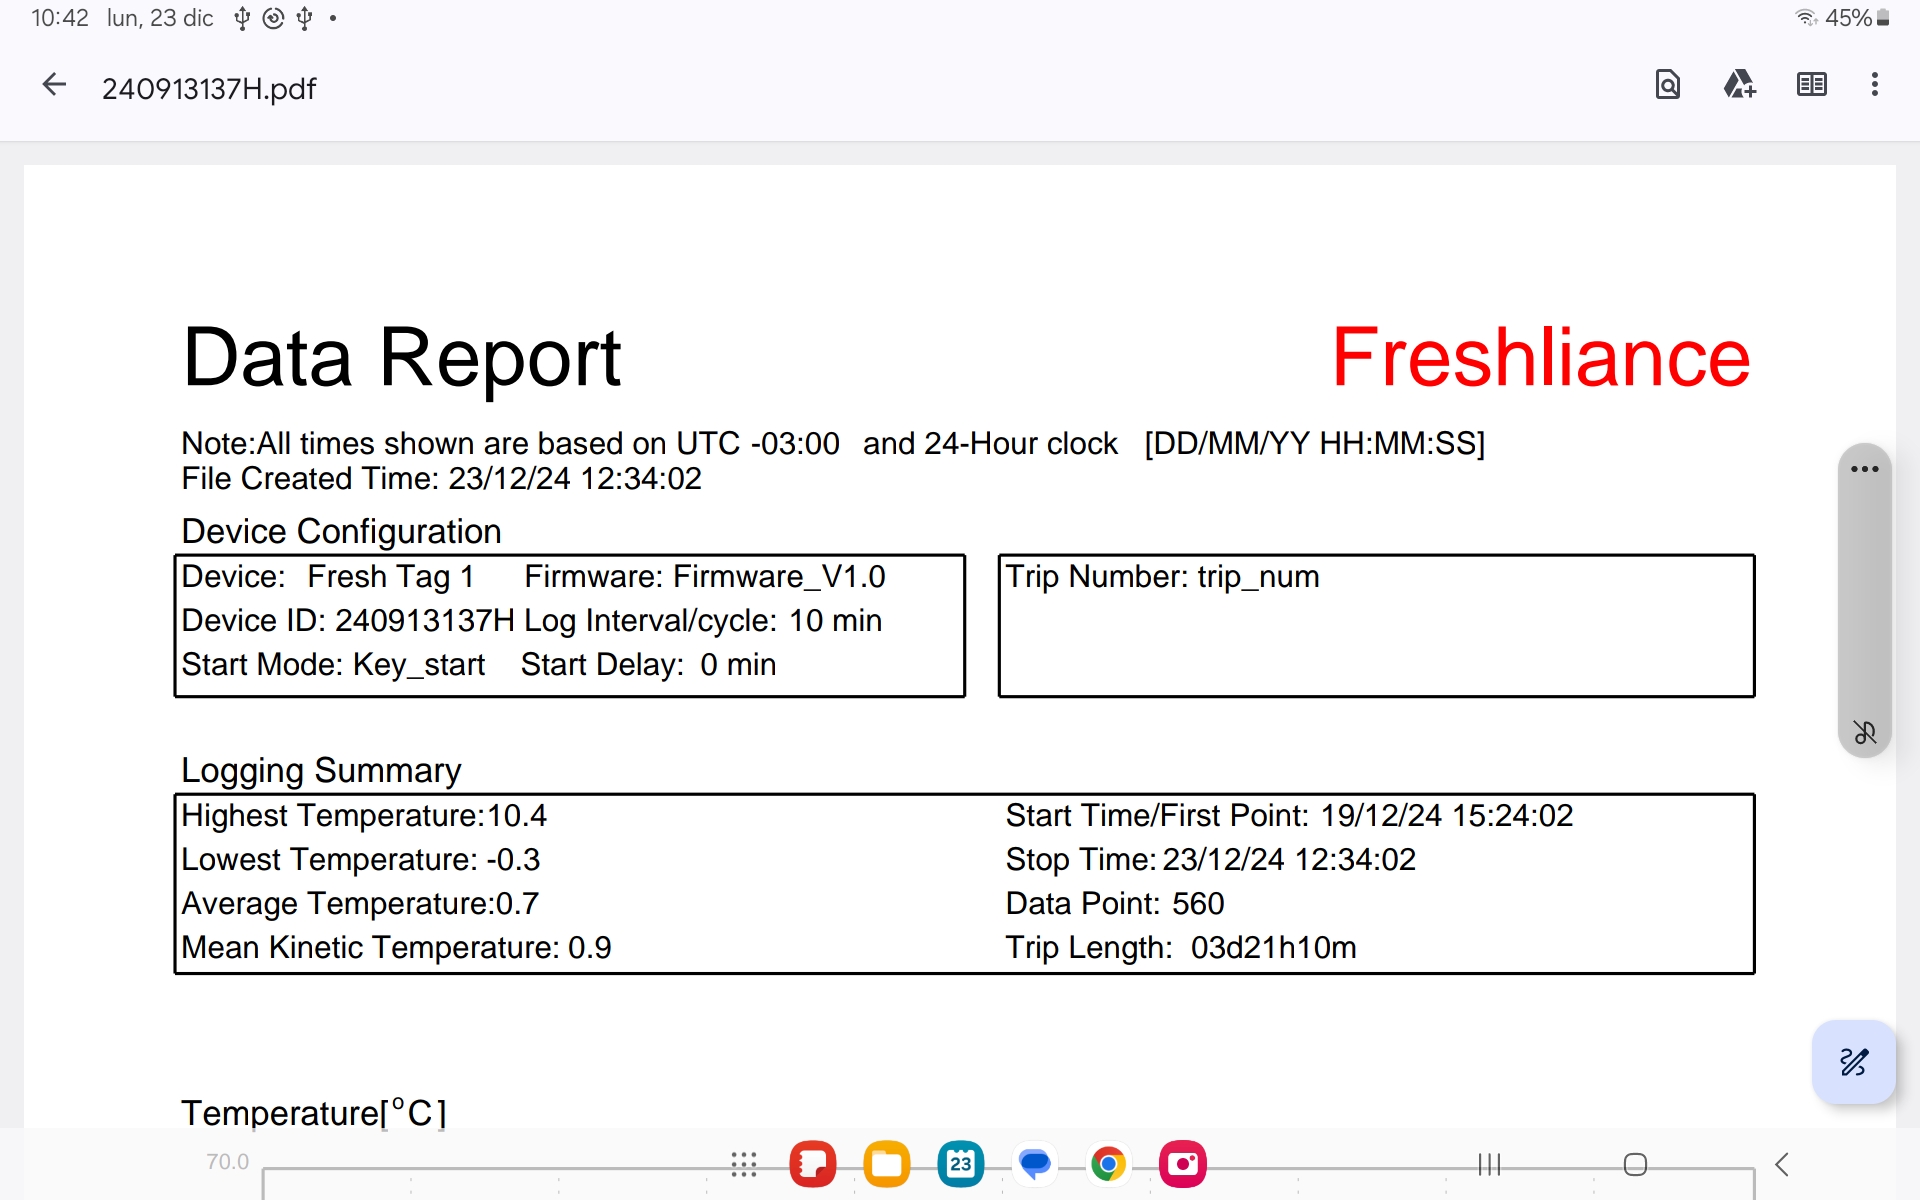Select the UTC -03:00 note line
This screenshot has height=1200, width=1920.
833,443
